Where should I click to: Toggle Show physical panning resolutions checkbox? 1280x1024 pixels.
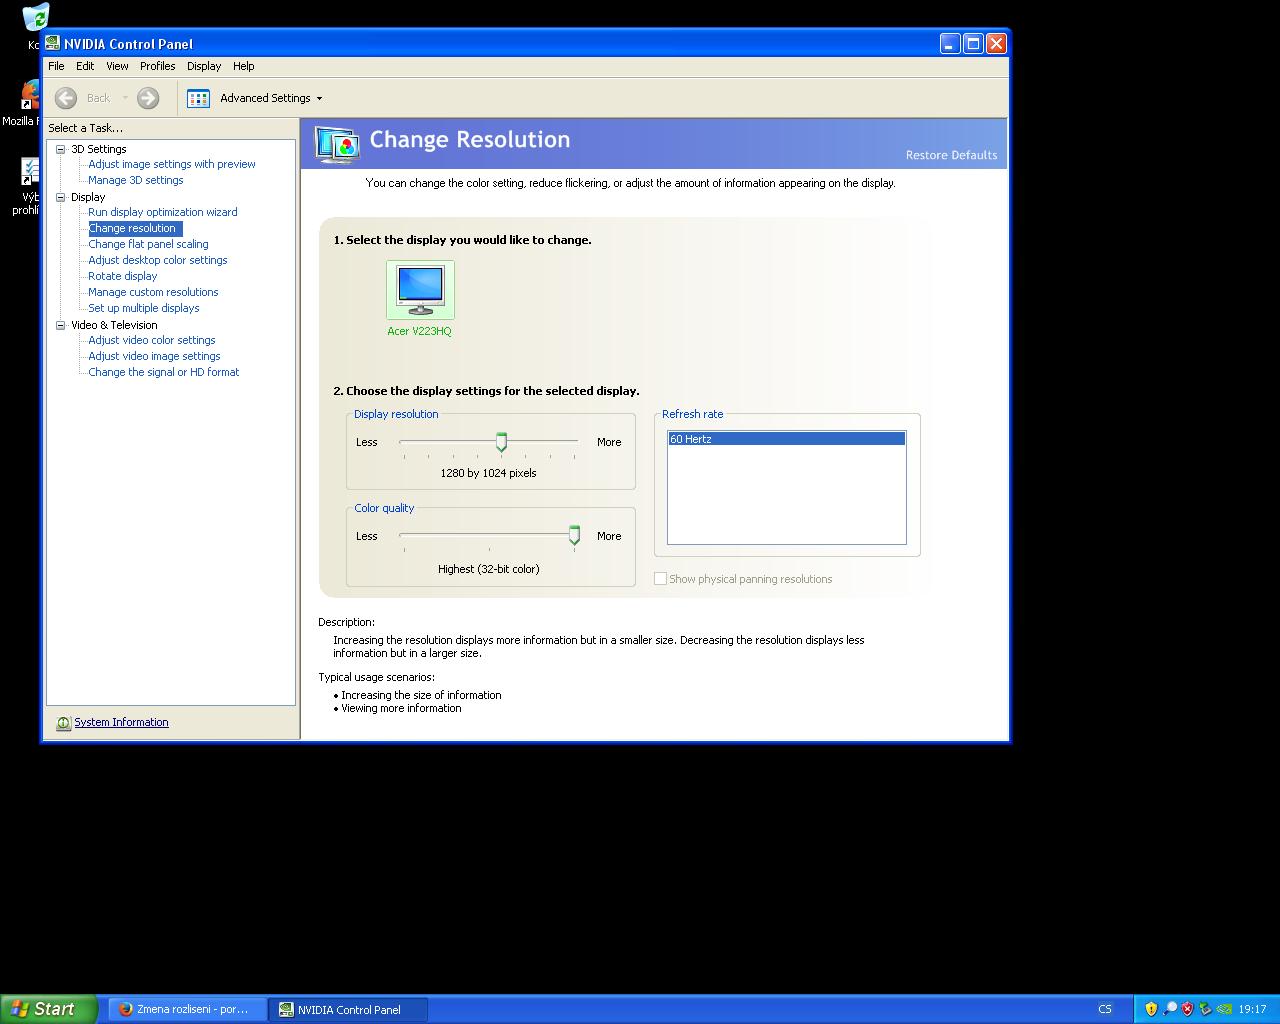(660, 579)
